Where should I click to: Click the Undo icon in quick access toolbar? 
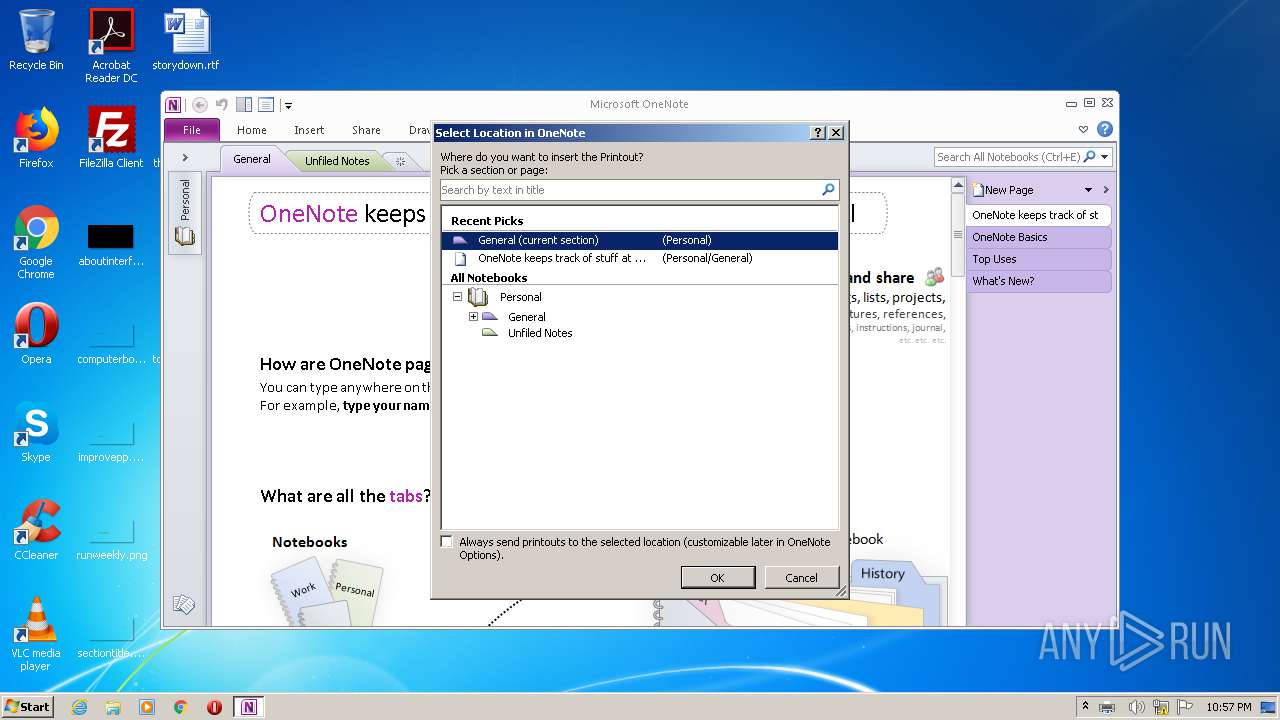click(221, 104)
